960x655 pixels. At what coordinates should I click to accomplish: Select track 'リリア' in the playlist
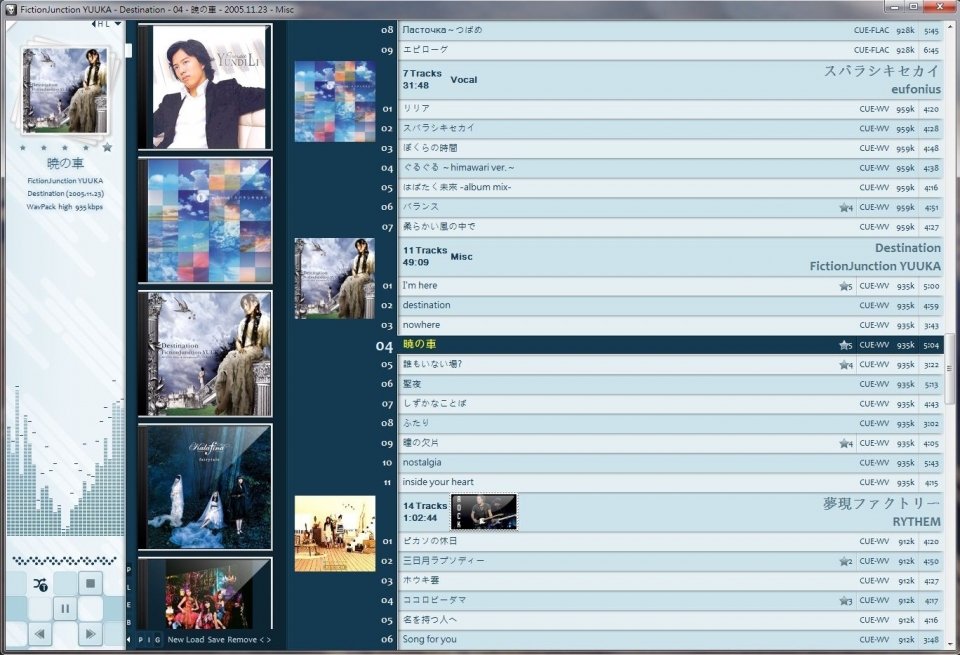pyautogui.click(x=670, y=109)
